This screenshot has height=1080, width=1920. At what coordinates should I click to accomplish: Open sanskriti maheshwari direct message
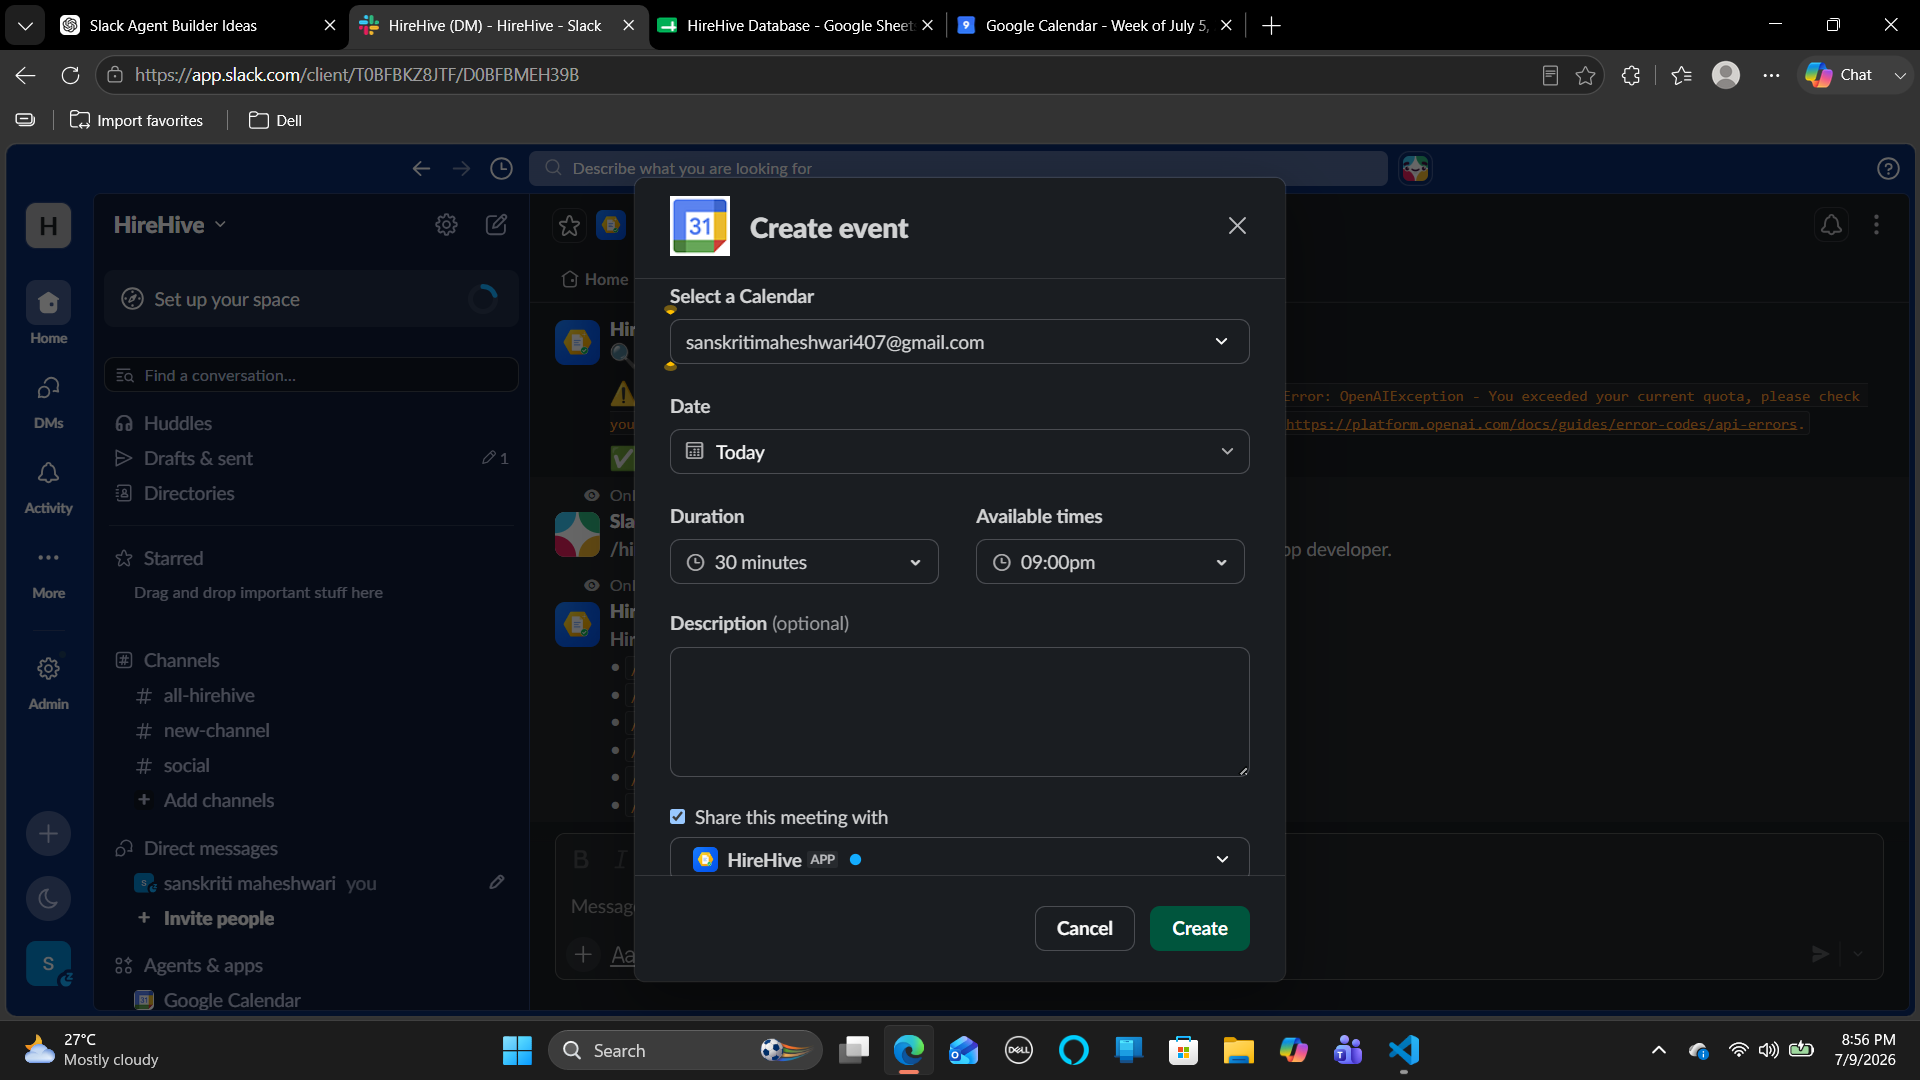pyautogui.click(x=311, y=883)
